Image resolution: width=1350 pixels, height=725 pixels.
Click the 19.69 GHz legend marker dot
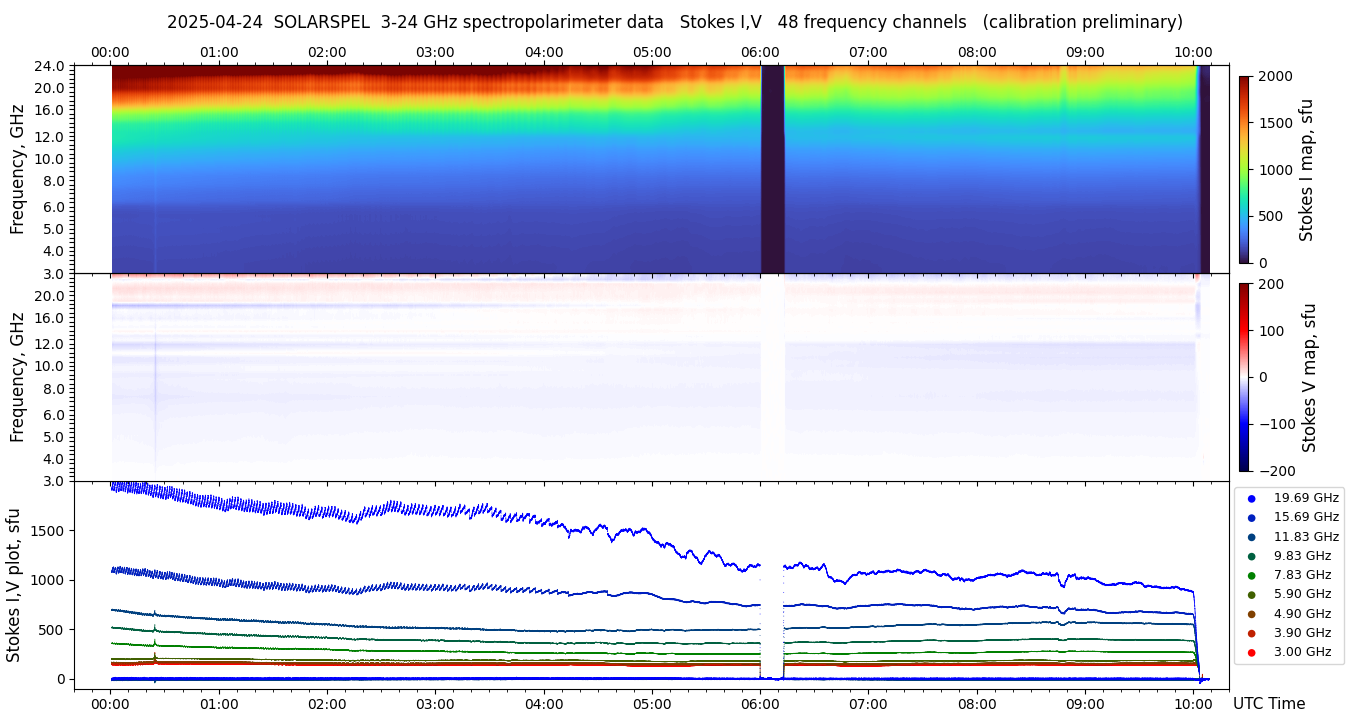[x=1251, y=498]
